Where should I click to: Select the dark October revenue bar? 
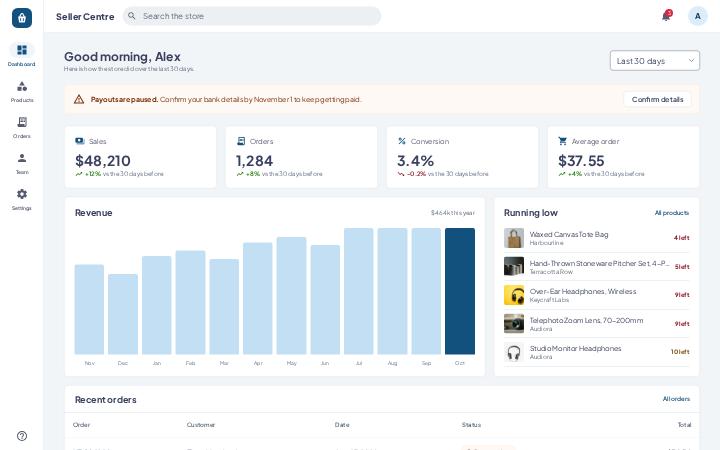460,291
